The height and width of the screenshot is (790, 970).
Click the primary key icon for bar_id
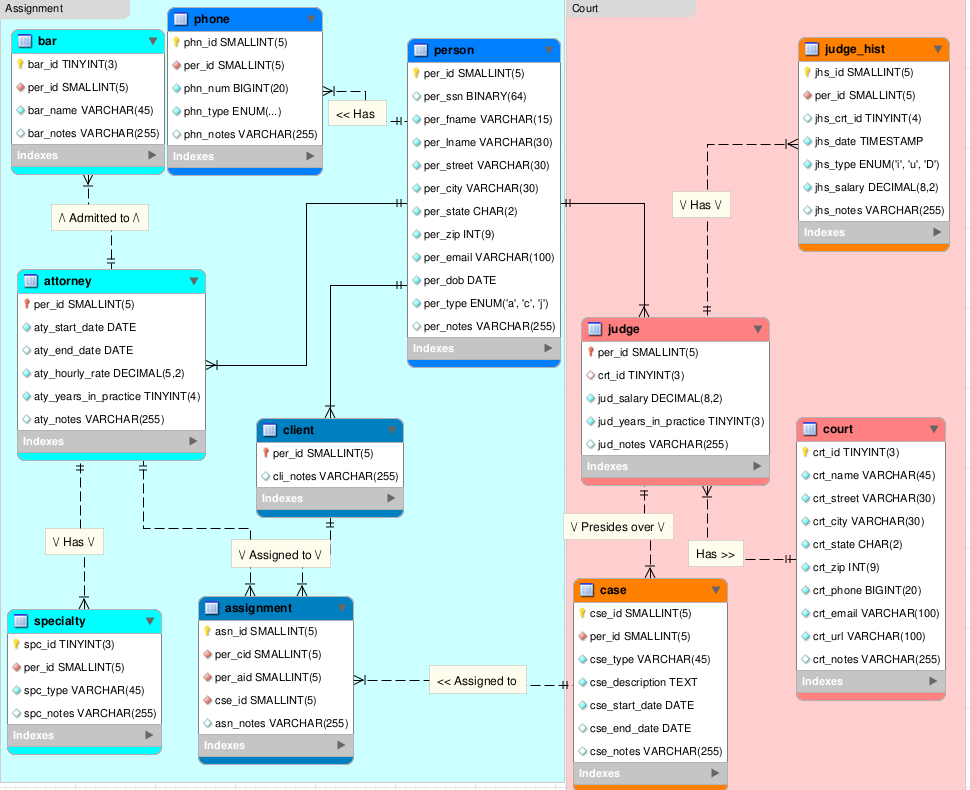tap(20, 64)
